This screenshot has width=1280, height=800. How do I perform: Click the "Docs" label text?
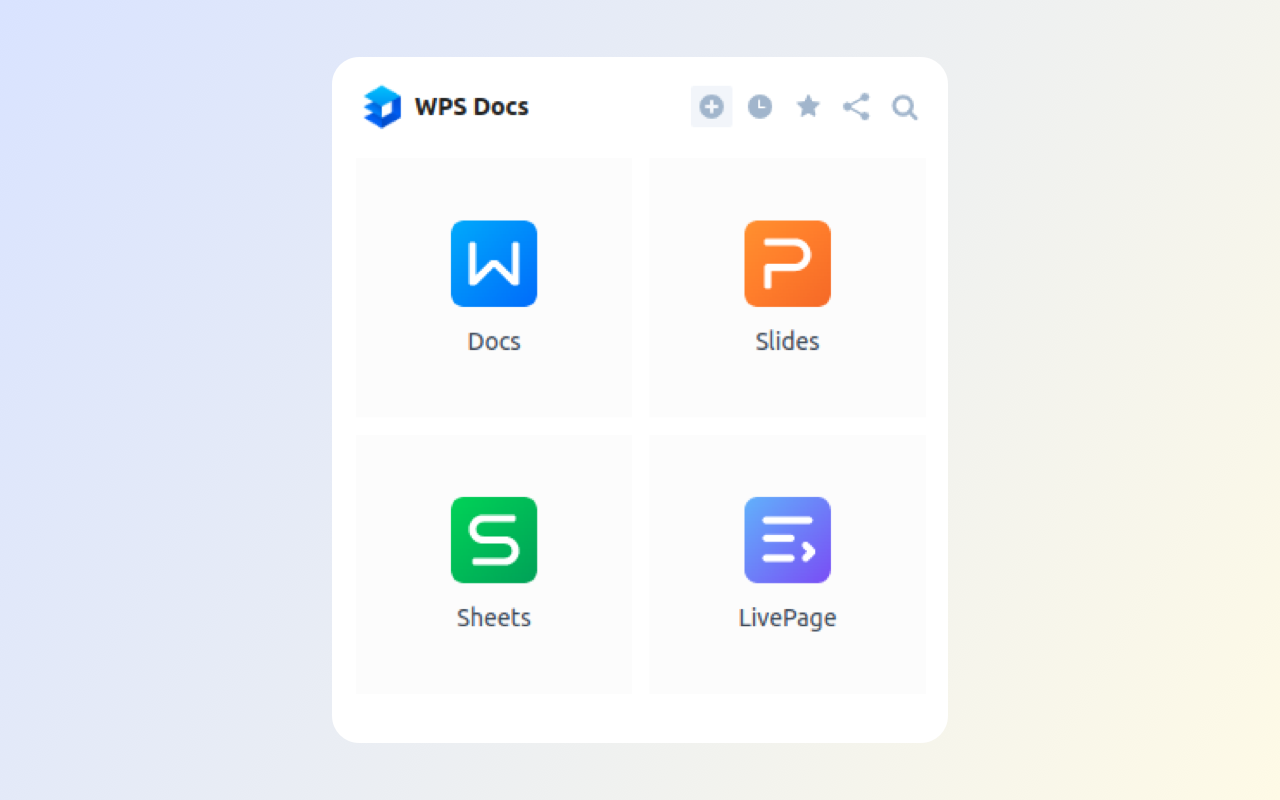494,341
